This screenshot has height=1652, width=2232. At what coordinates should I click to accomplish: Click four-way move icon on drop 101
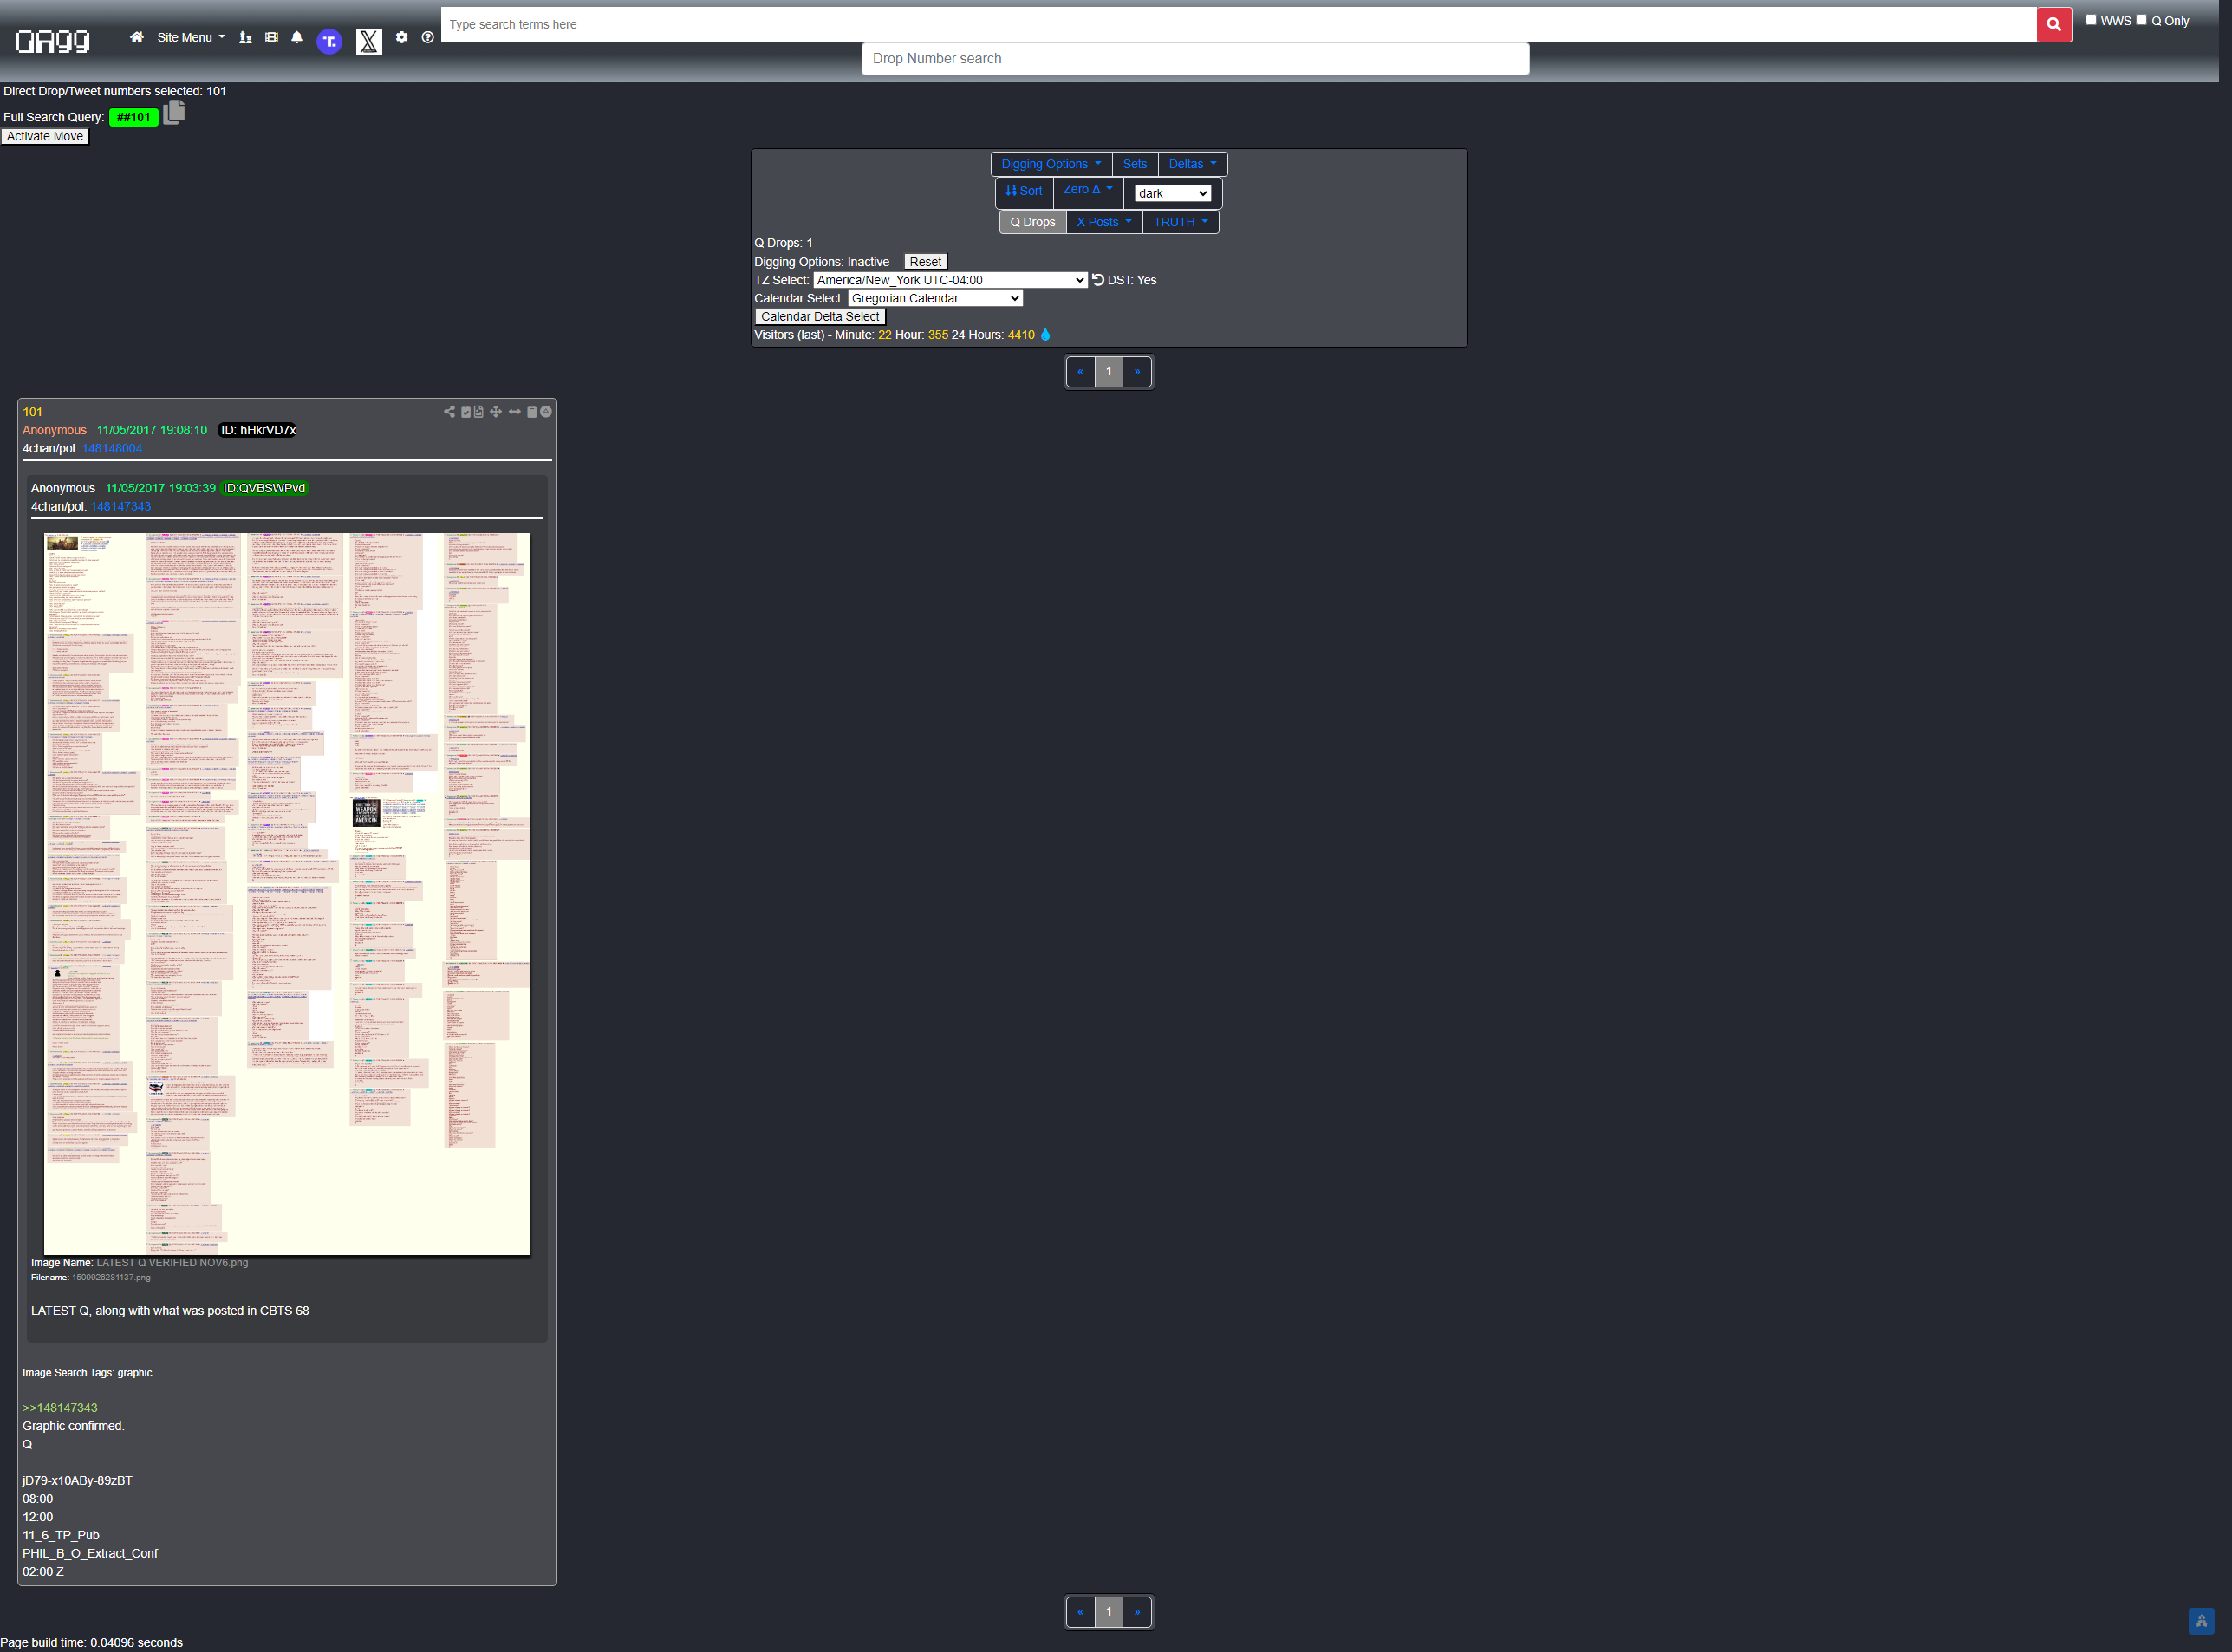pos(496,411)
